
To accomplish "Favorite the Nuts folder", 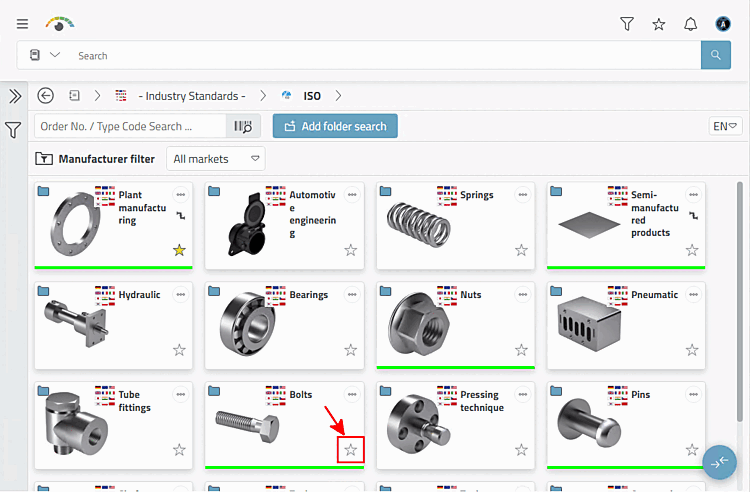I will pos(521,350).
